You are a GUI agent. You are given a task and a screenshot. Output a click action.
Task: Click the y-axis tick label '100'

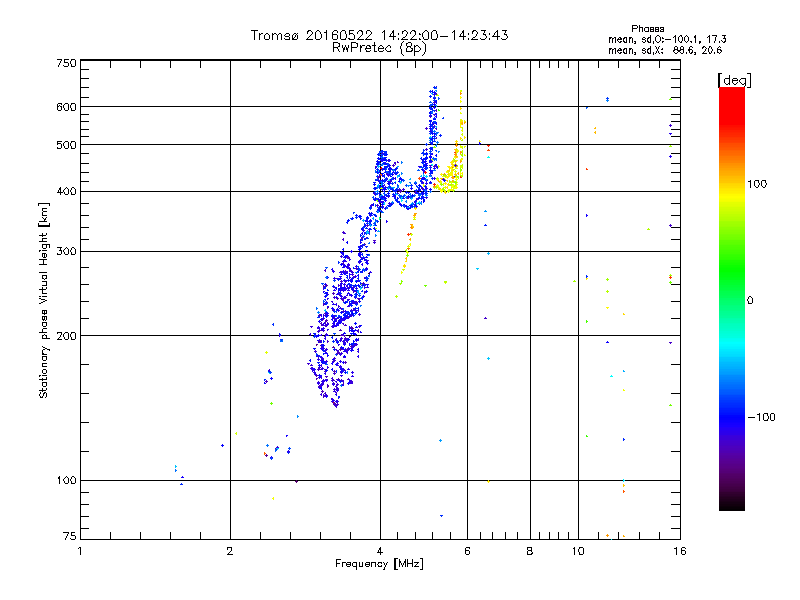point(66,481)
